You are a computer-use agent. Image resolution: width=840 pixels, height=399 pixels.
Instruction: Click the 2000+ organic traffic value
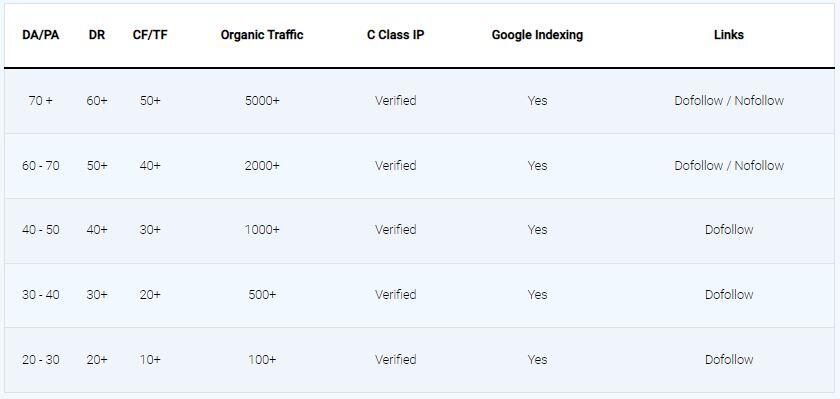(x=262, y=165)
